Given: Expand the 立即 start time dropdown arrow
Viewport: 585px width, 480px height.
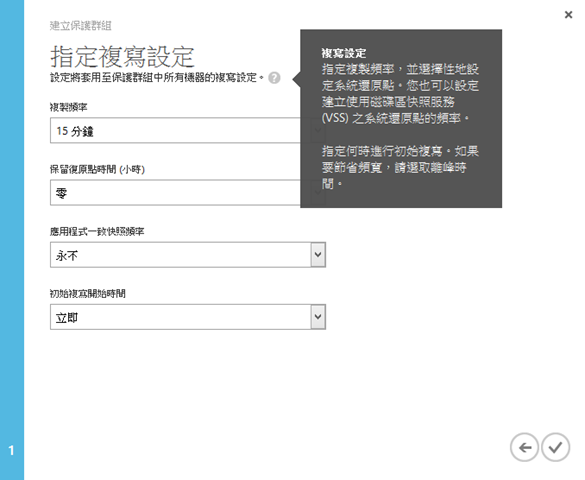Looking at the screenshot, I should 318,317.
